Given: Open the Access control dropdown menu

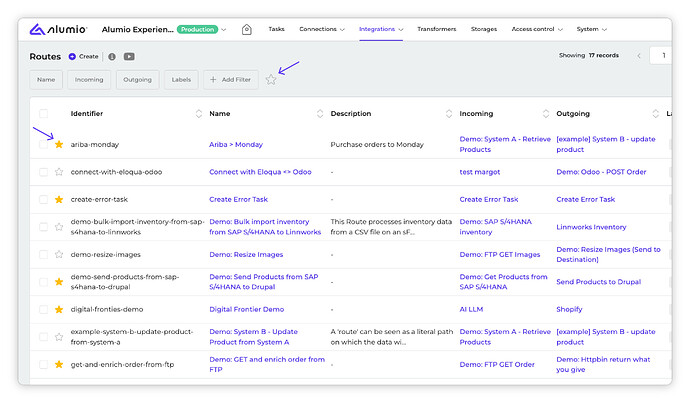Looking at the screenshot, I should click(x=537, y=29).
